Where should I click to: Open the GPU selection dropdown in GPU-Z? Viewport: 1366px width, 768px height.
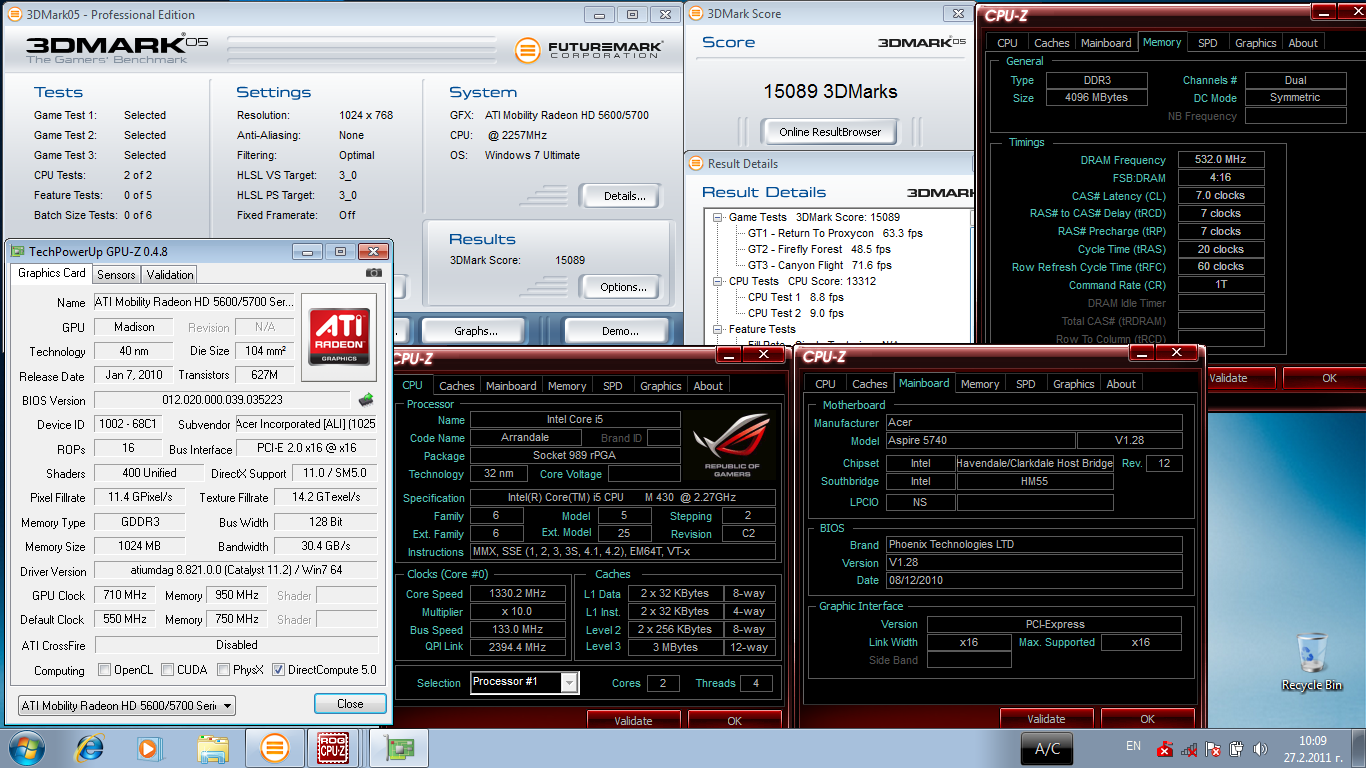[x=127, y=706]
